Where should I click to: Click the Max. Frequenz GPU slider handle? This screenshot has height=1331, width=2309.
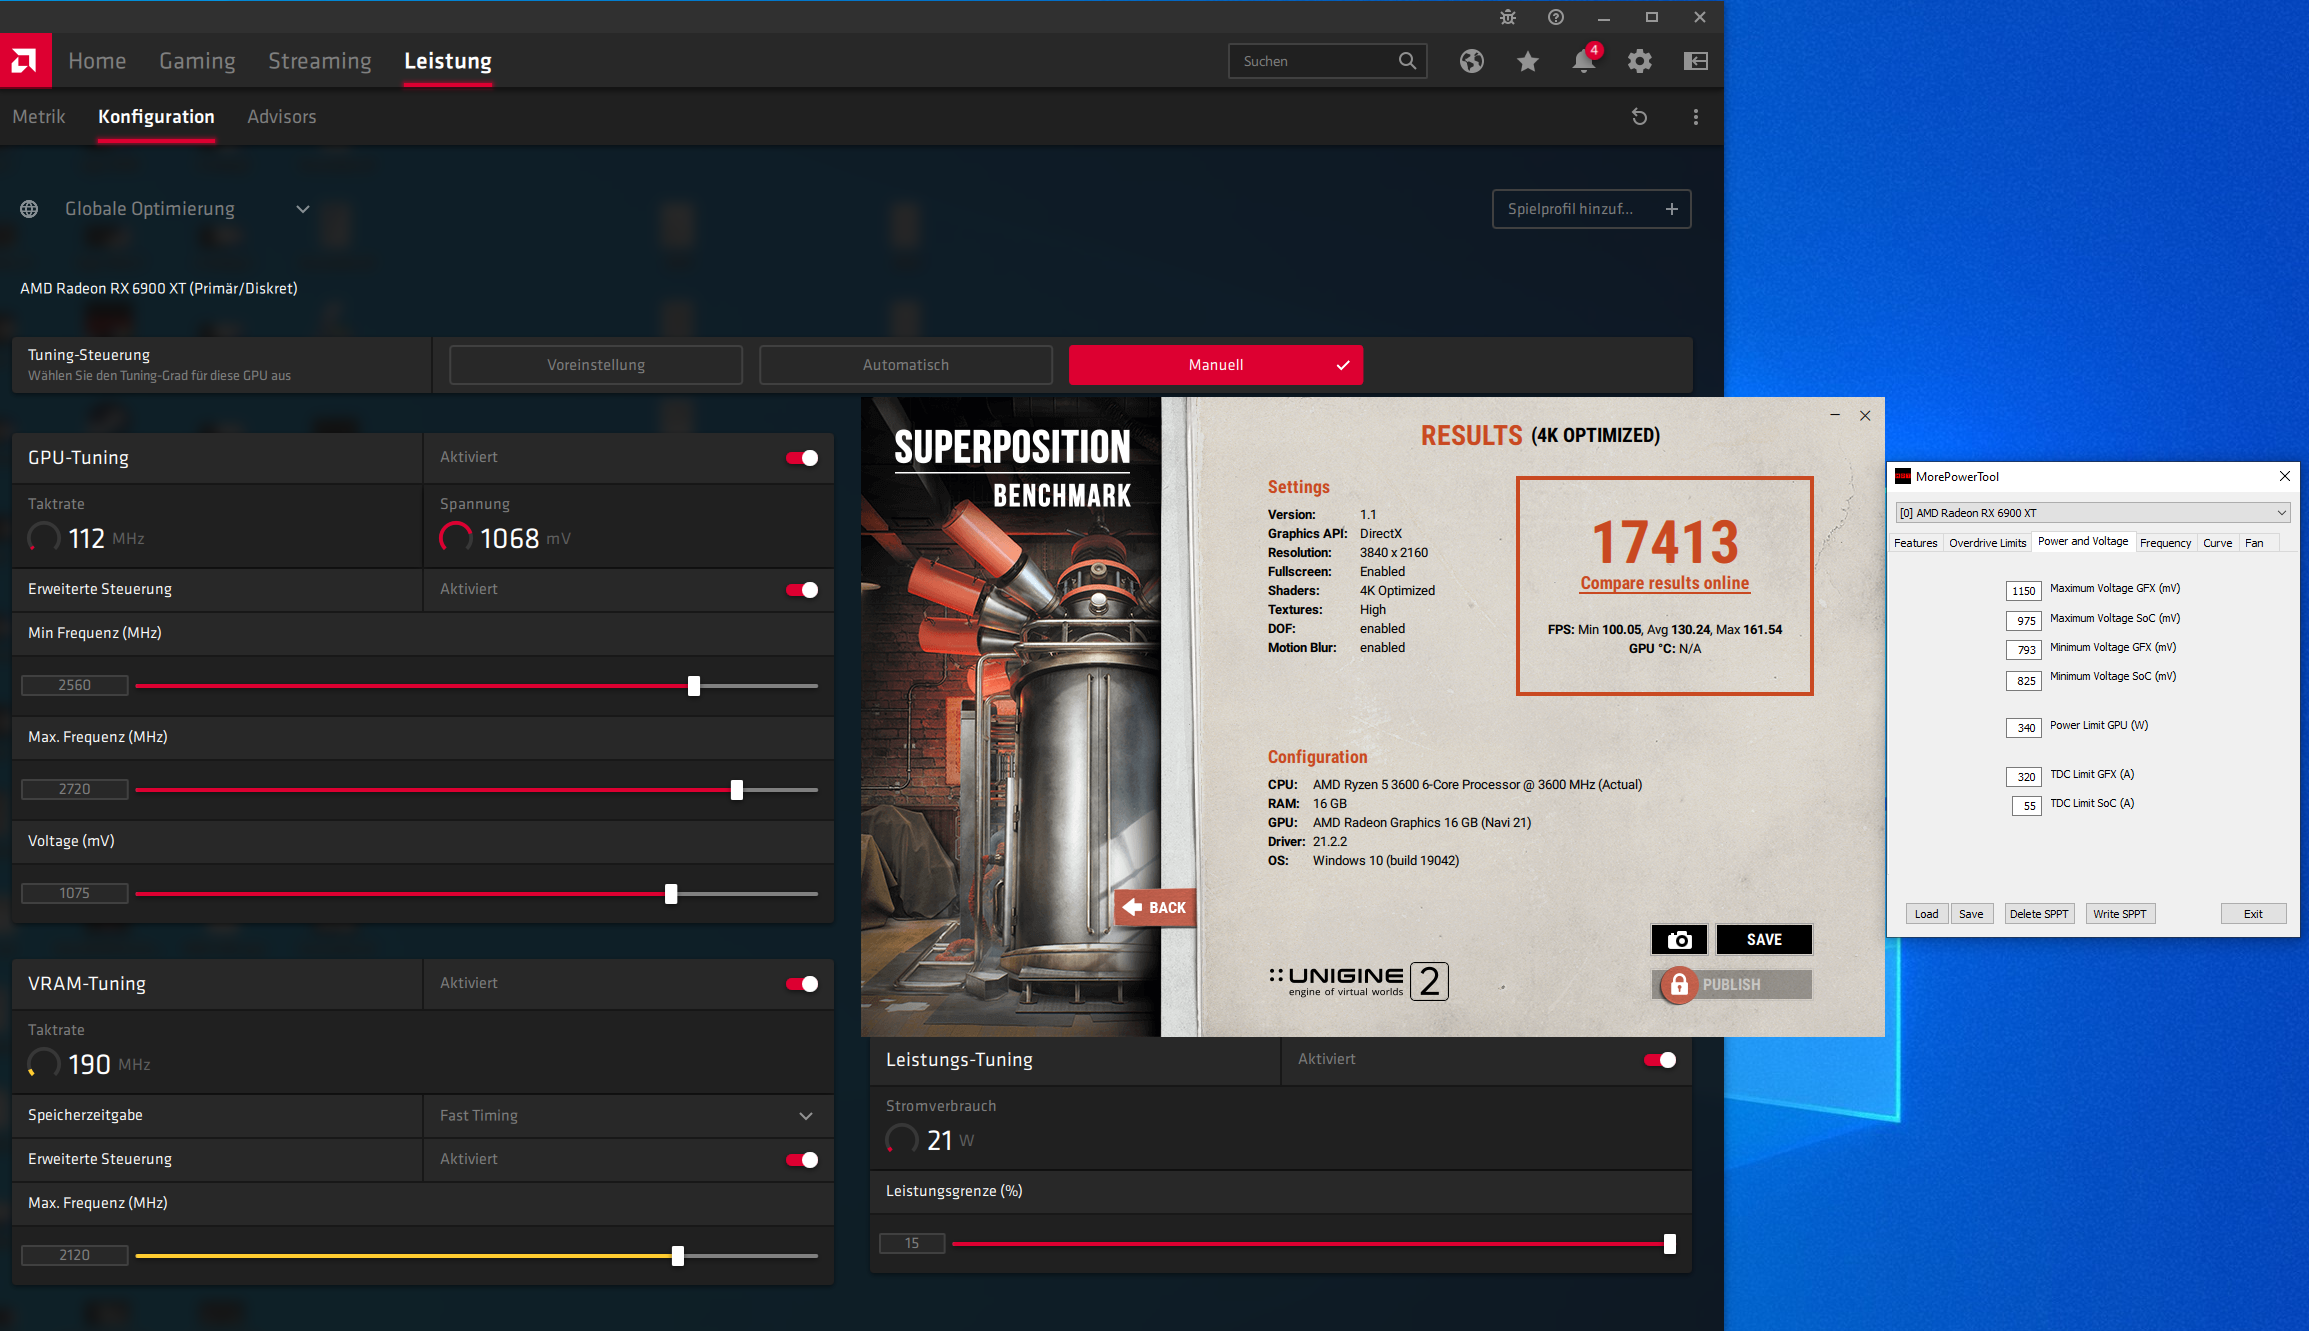pos(737,790)
